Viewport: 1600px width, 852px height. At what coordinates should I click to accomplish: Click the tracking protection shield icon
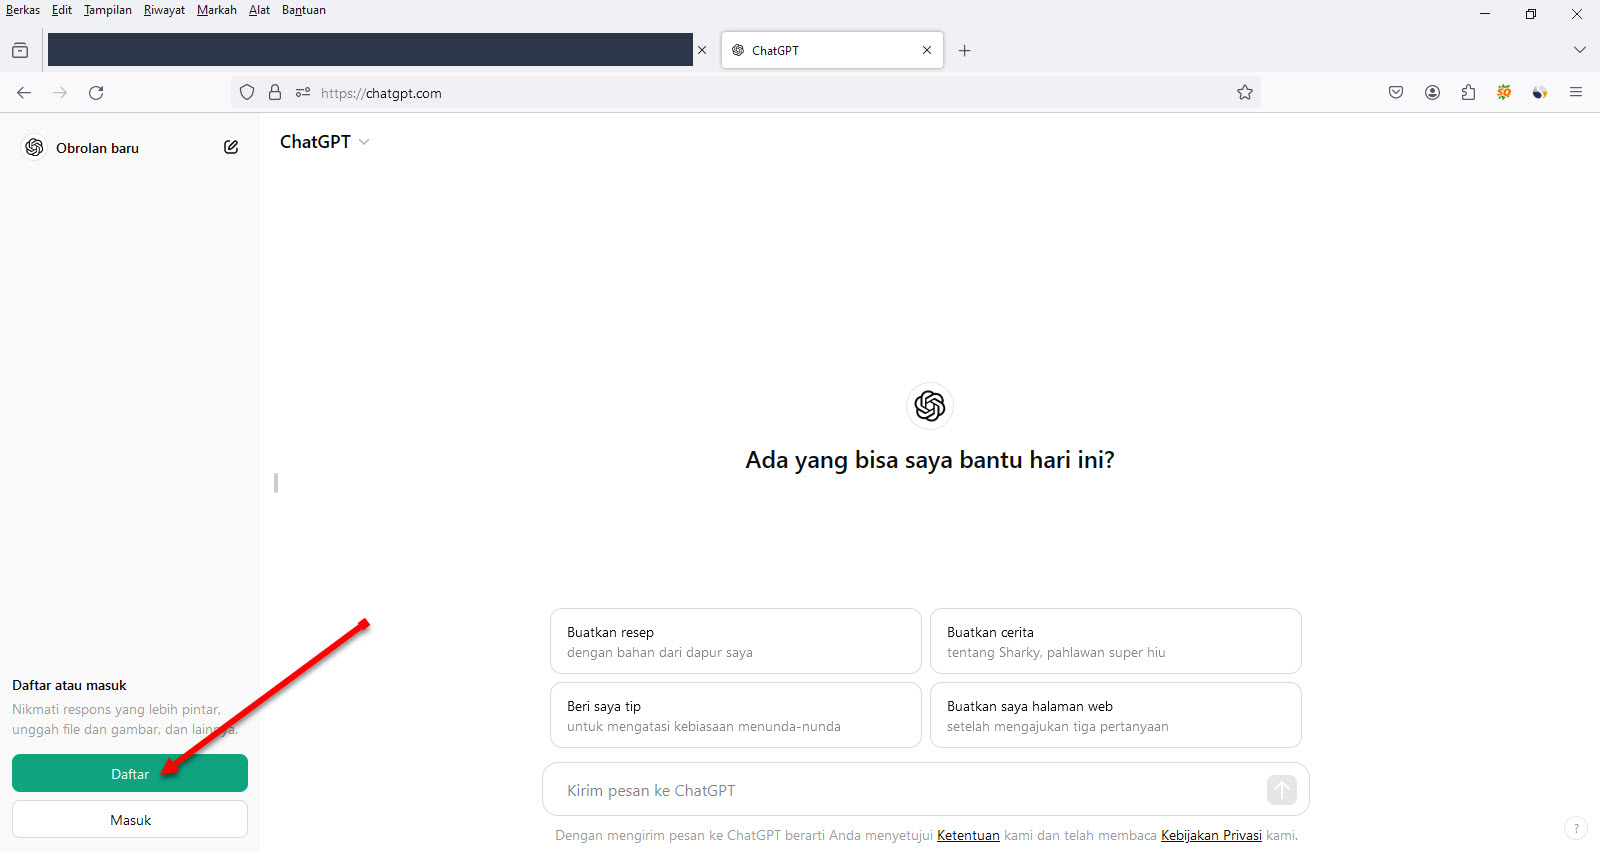coord(247,92)
